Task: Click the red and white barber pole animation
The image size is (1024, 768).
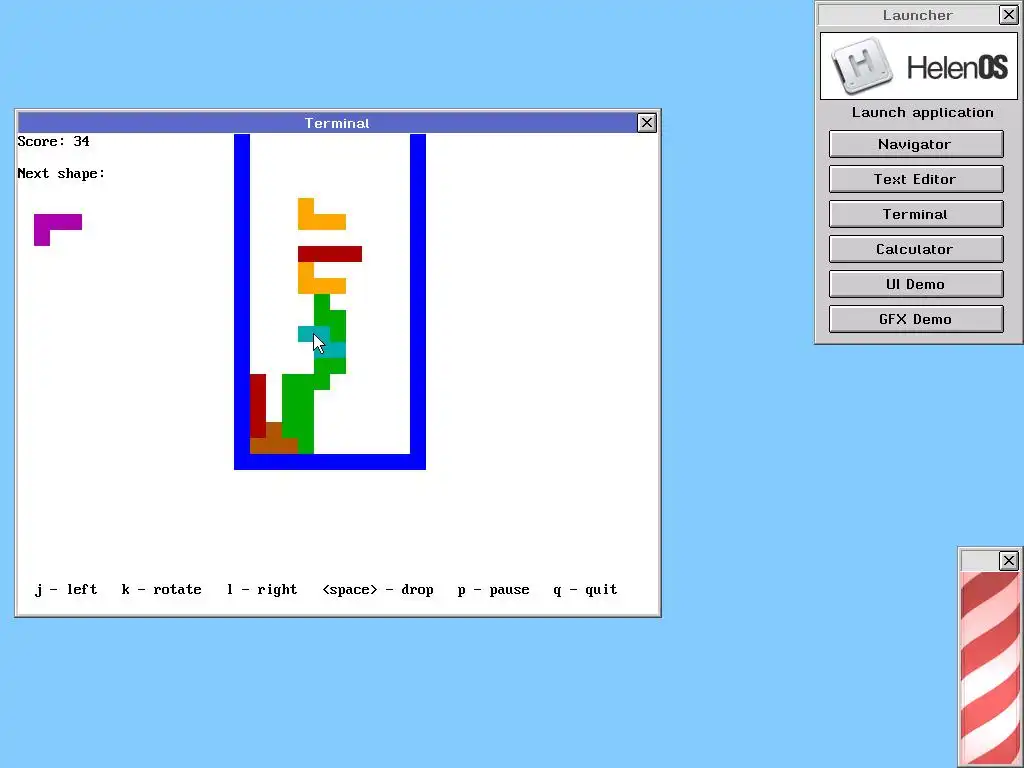Action: [x=990, y=669]
